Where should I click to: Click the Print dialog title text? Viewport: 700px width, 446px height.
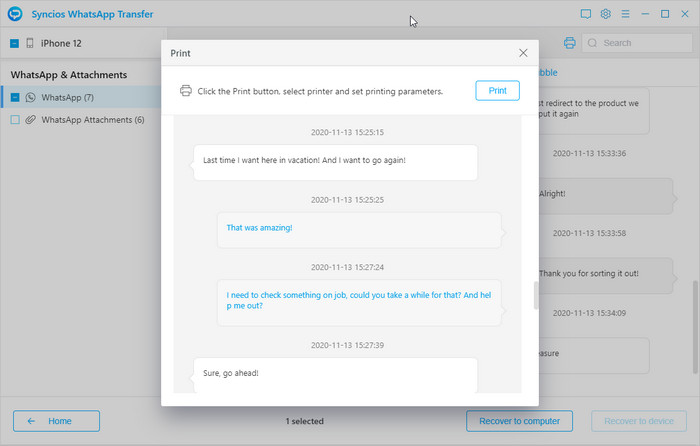pos(180,53)
